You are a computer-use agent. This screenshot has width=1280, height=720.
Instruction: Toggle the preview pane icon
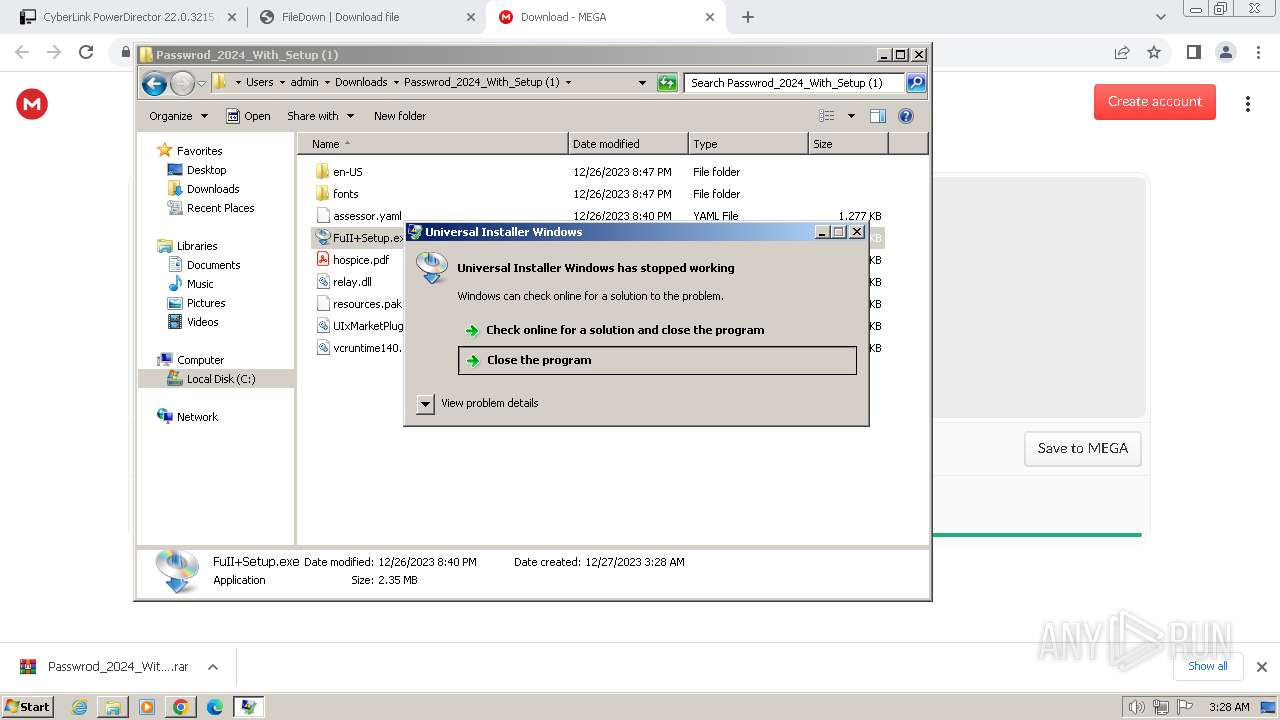[x=878, y=116]
